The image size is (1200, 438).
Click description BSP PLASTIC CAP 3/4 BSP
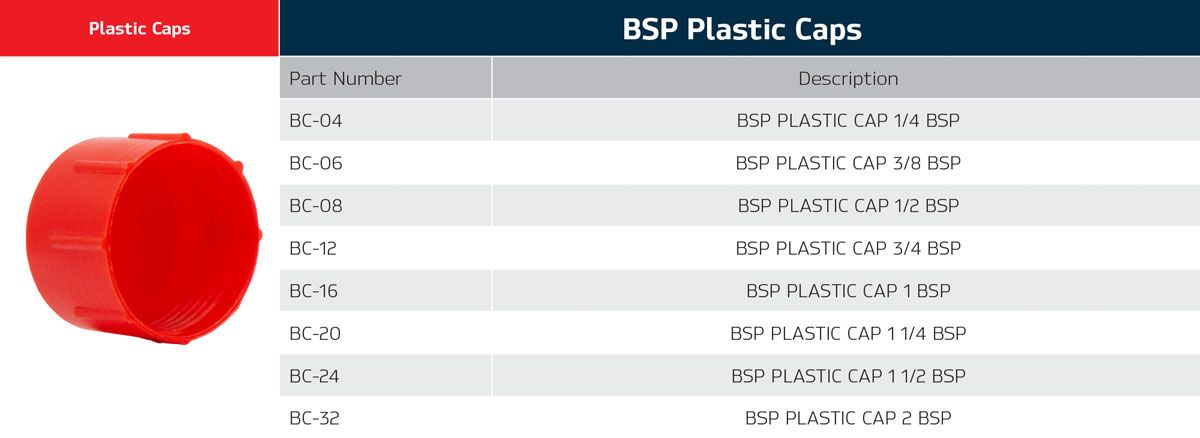click(x=848, y=248)
